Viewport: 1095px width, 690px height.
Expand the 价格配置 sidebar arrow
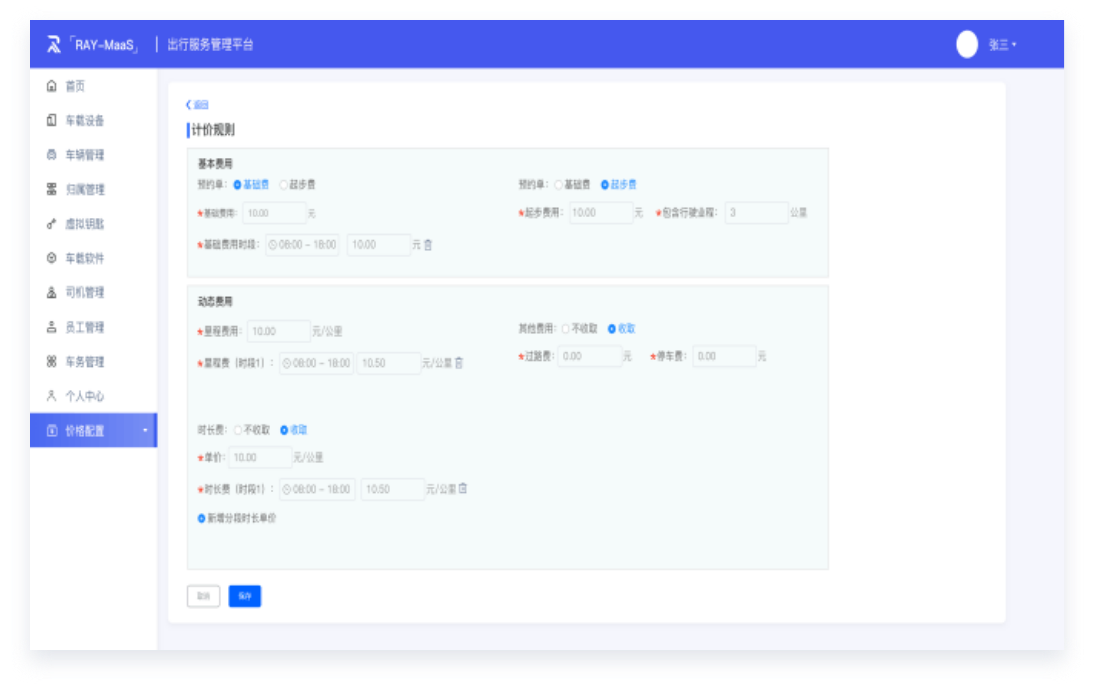(145, 431)
